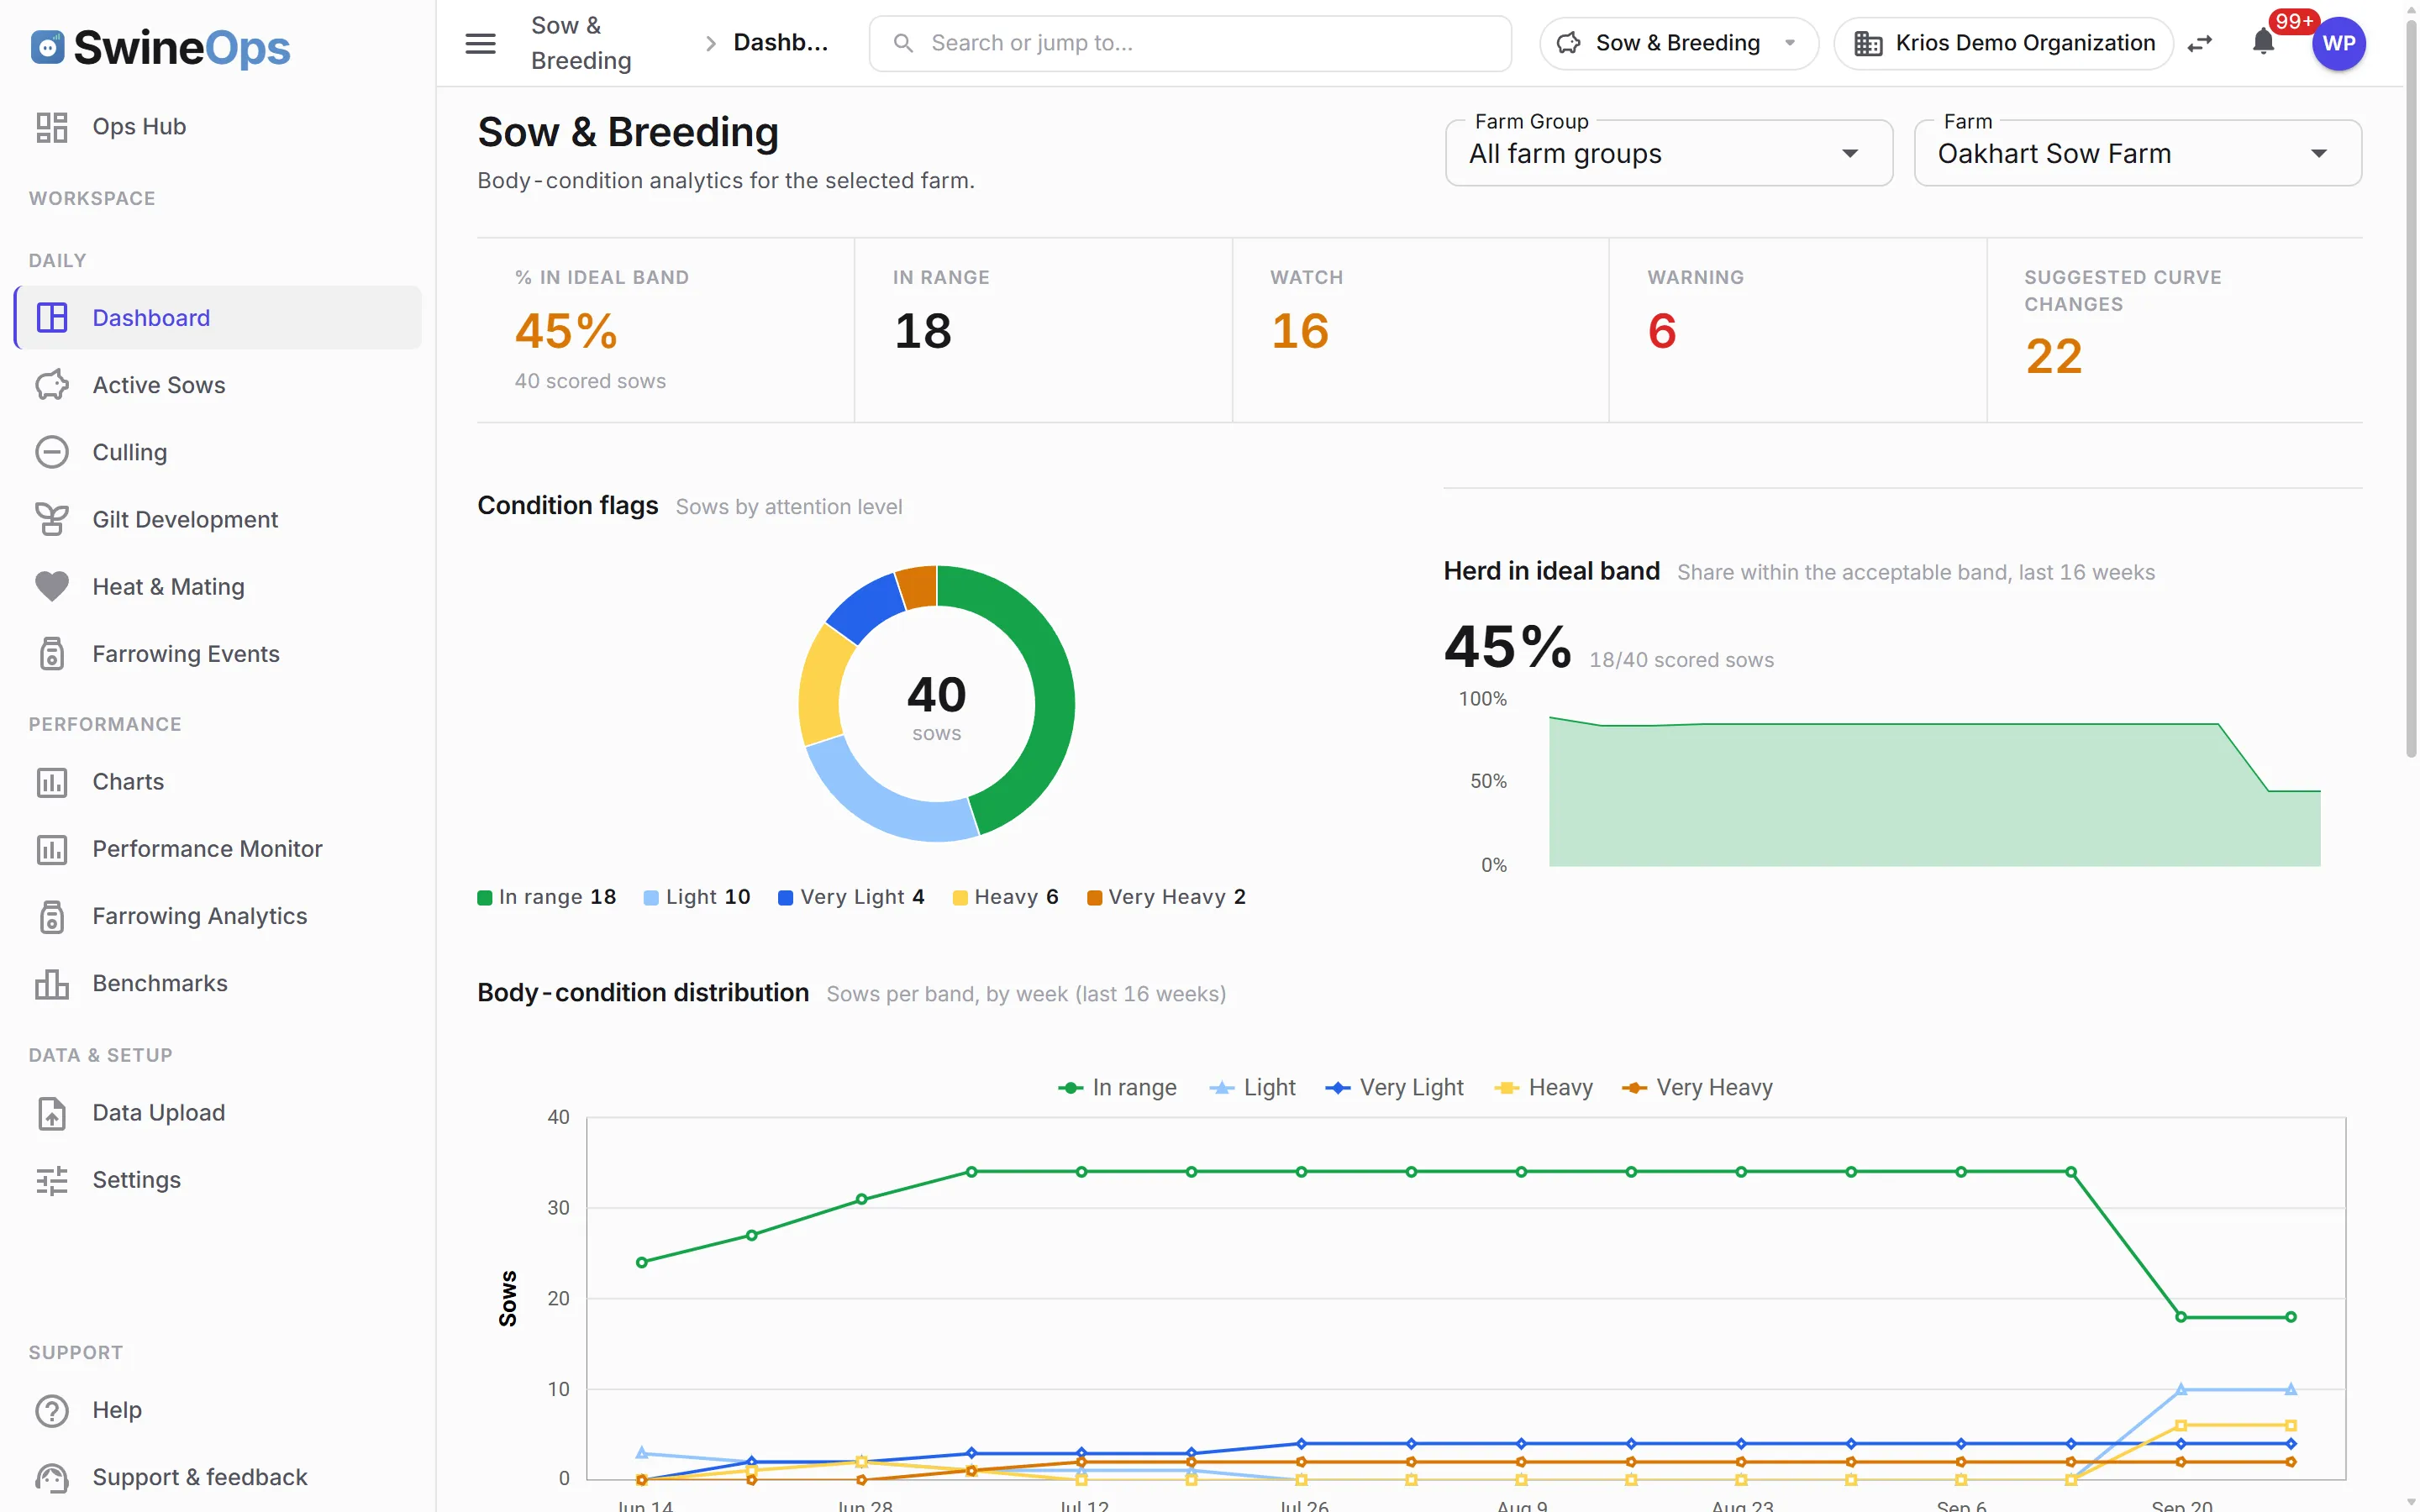Click the Support & feedback headset icon
Viewport: 2420px width, 1512px height.
52,1477
